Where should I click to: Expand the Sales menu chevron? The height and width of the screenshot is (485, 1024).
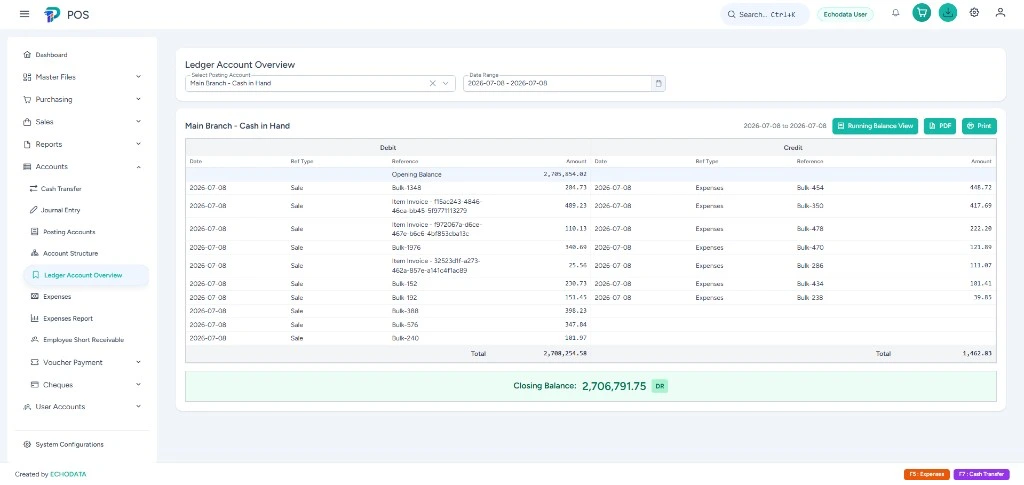click(x=138, y=121)
